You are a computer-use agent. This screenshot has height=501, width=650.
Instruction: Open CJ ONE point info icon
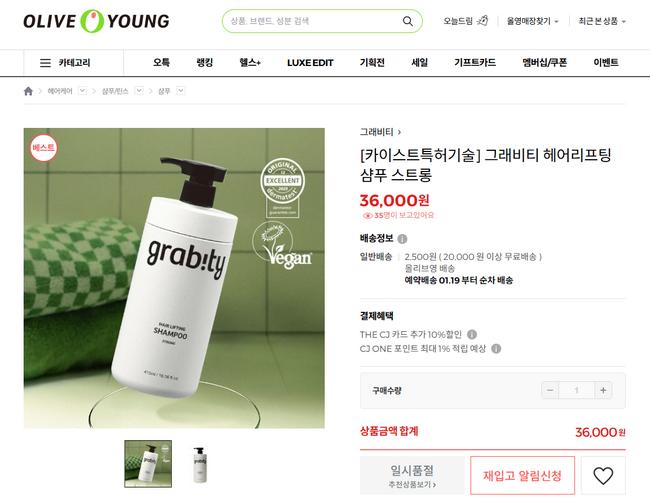click(496, 349)
